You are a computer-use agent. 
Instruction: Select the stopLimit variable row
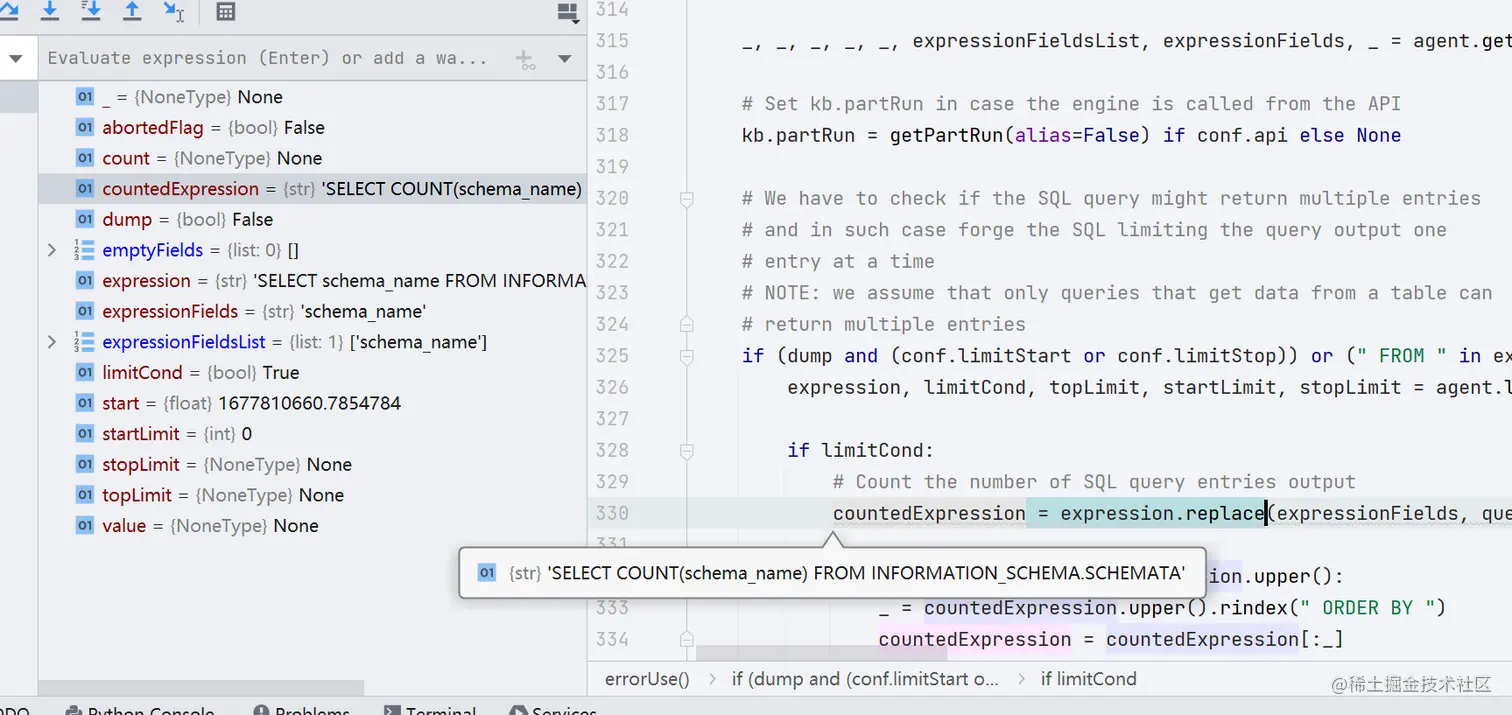(x=312, y=464)
